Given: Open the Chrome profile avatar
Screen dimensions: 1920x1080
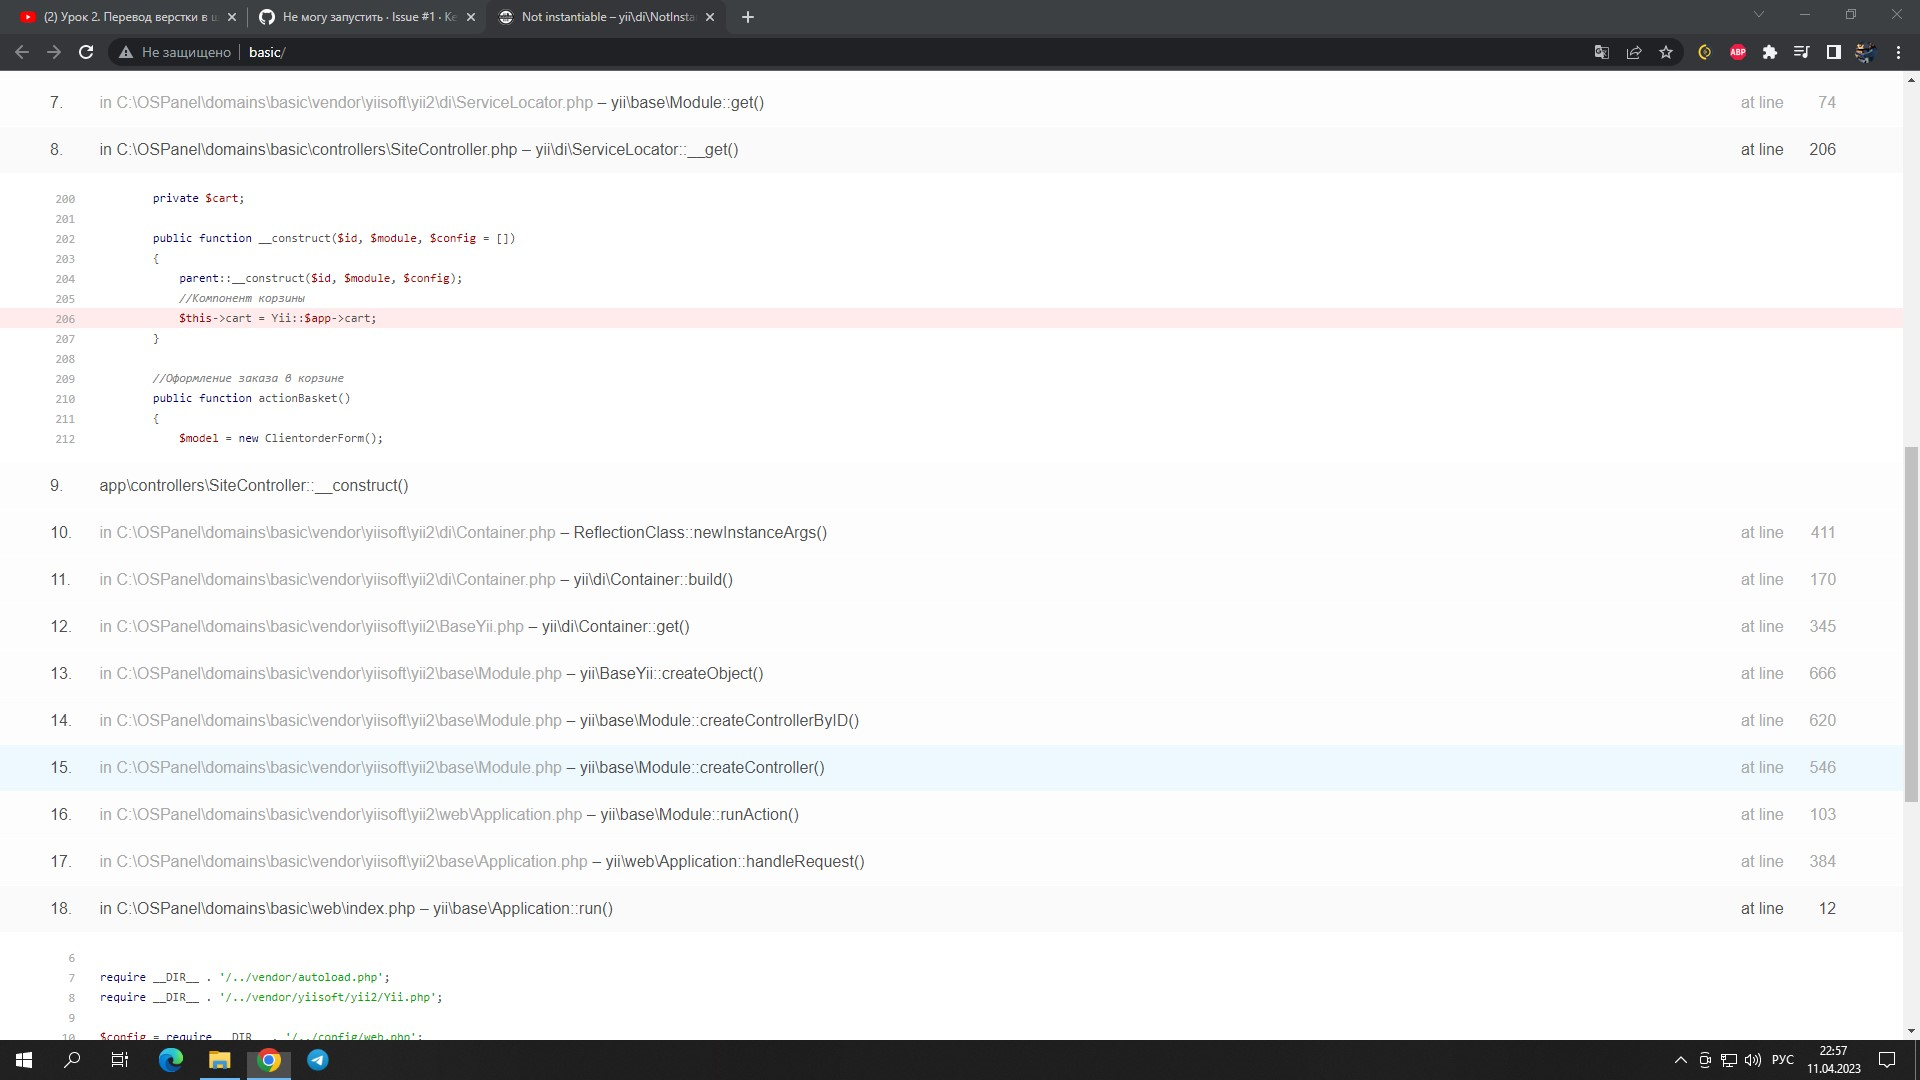Looking at the screenshot, I should point(1866,52).
